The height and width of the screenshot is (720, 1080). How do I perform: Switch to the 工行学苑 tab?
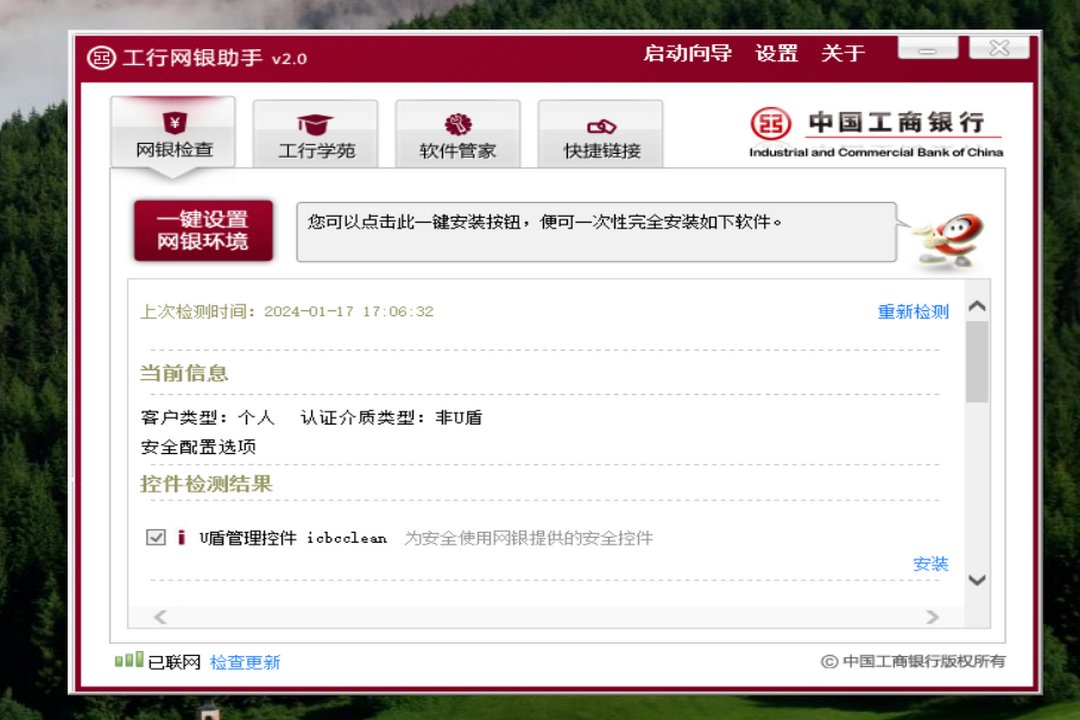[315, 134]
